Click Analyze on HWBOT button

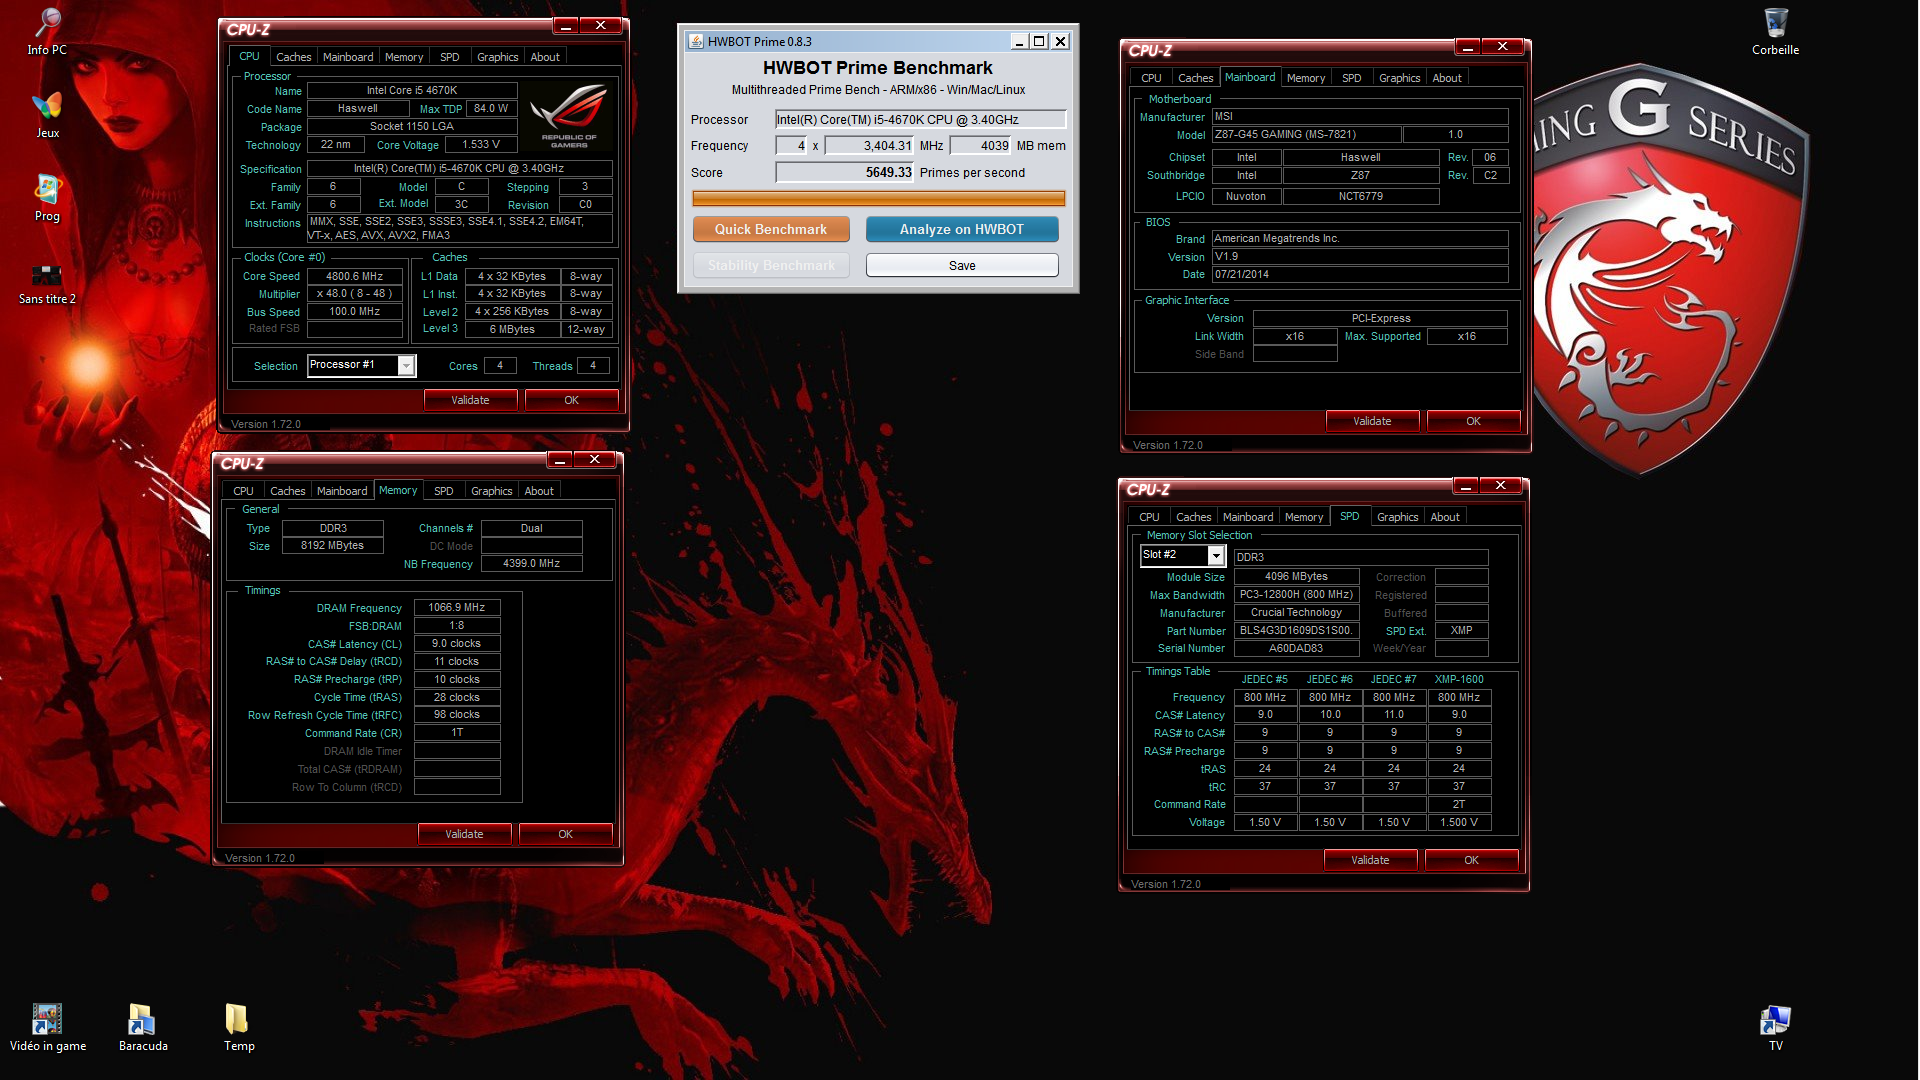pyautogui.click(x=961, y=229)
